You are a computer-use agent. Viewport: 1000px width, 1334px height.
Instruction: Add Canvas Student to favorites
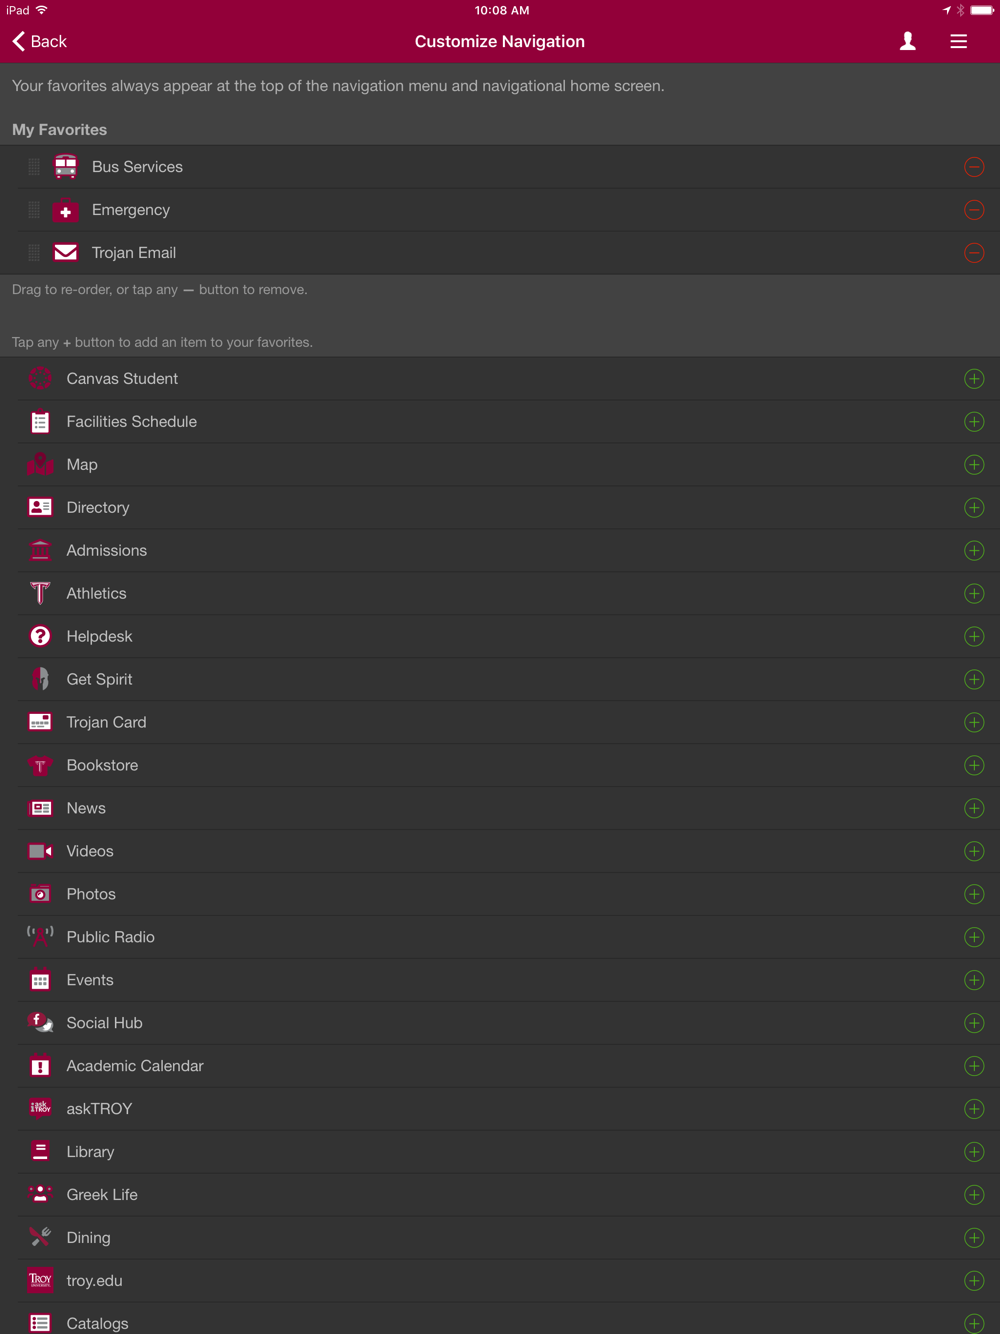pos(974,379)
